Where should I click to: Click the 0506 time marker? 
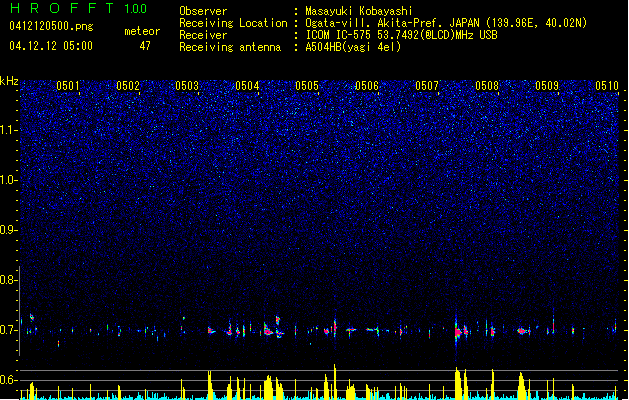[x=367, y=85]
